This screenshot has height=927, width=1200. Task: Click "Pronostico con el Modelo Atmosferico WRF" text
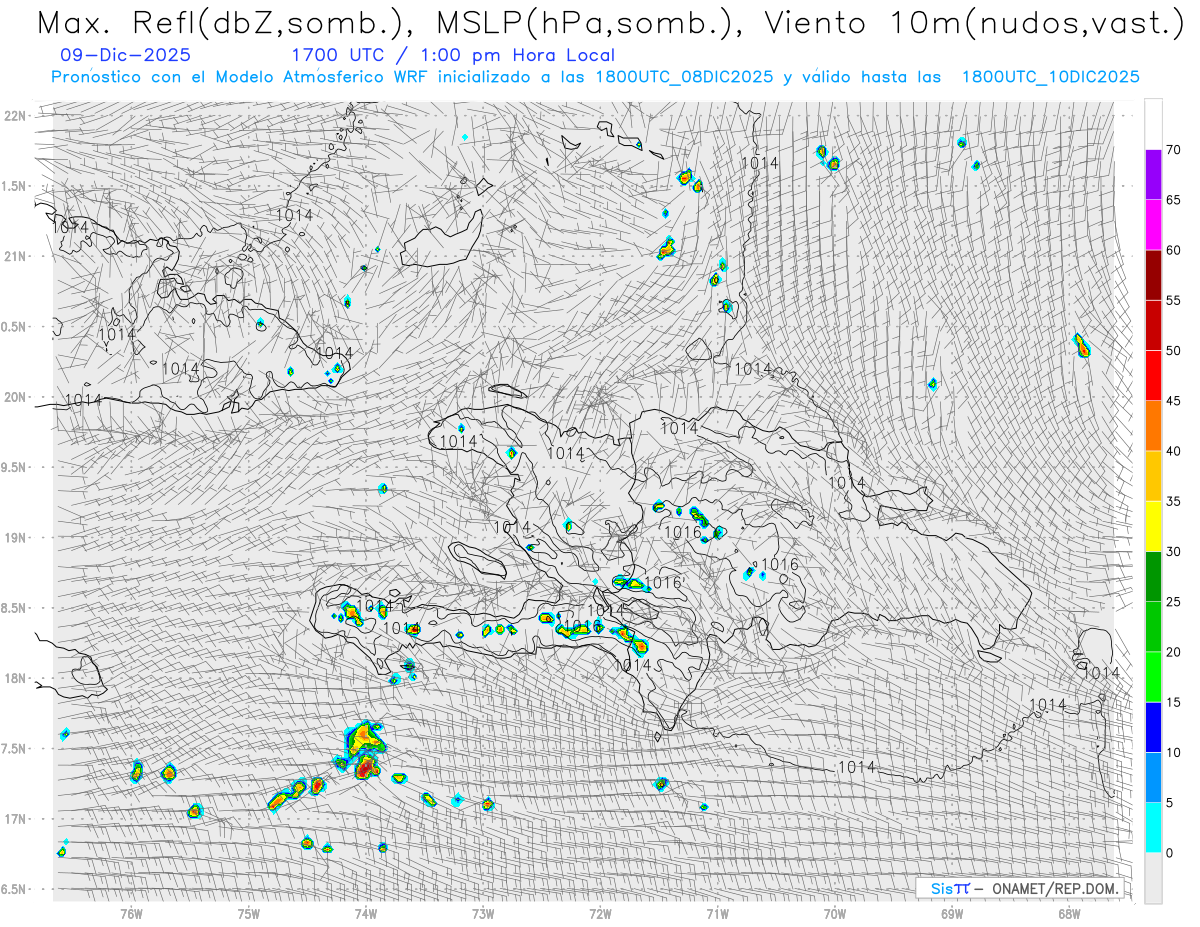[x=240, y=77]
